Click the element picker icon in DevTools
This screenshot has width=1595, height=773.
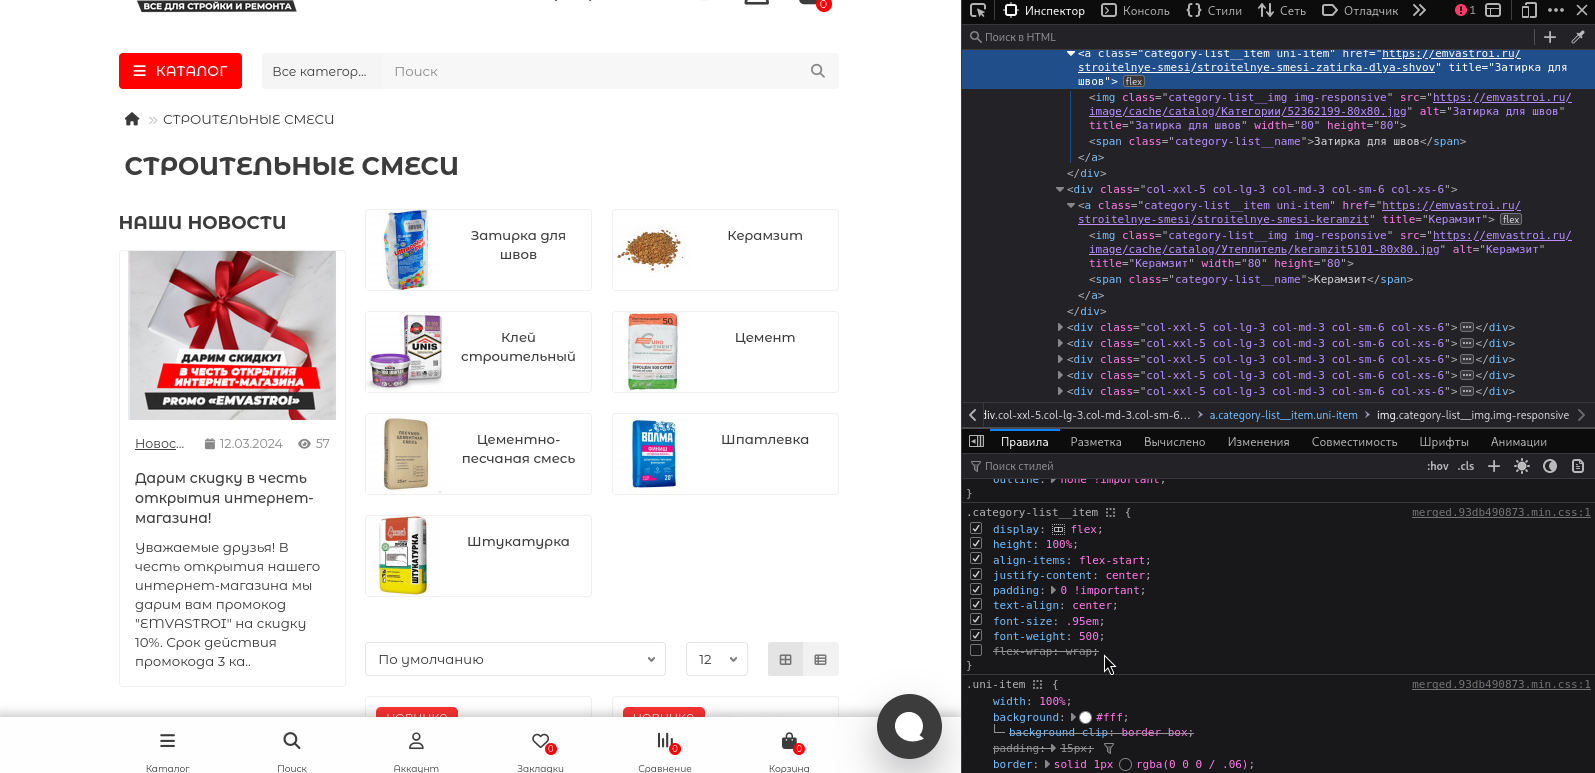point(978,10)
